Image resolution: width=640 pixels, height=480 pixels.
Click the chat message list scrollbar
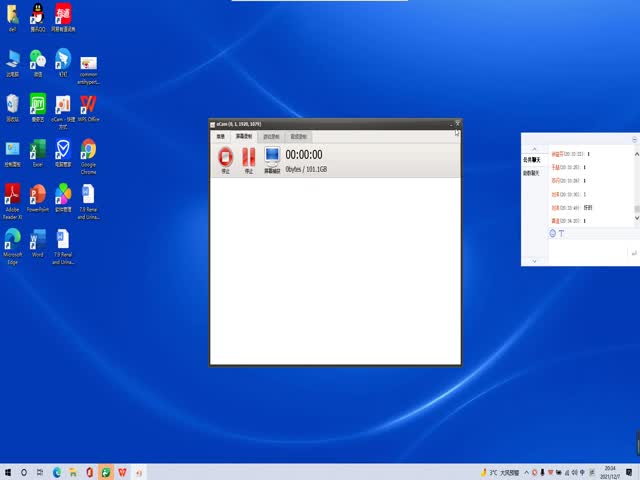(636, 185)
